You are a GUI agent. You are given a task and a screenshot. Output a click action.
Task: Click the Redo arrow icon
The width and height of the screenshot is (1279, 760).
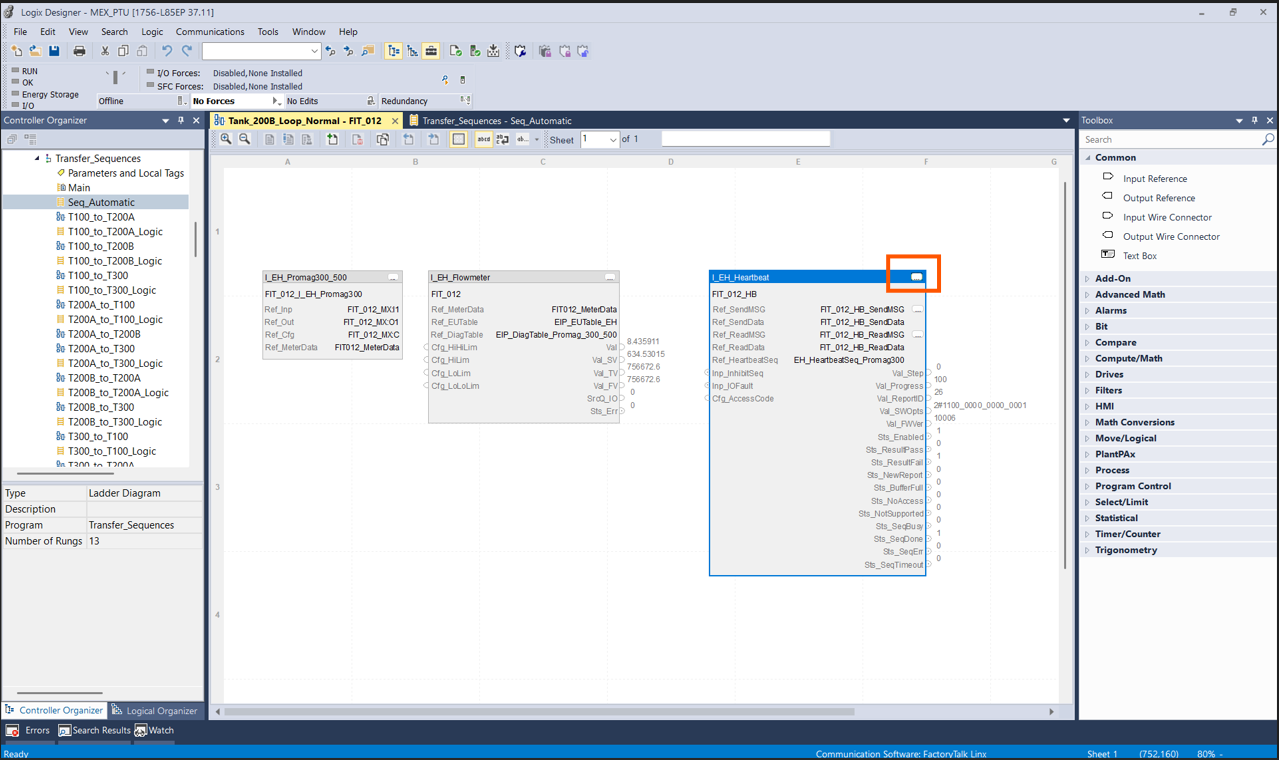coord(186,51)
